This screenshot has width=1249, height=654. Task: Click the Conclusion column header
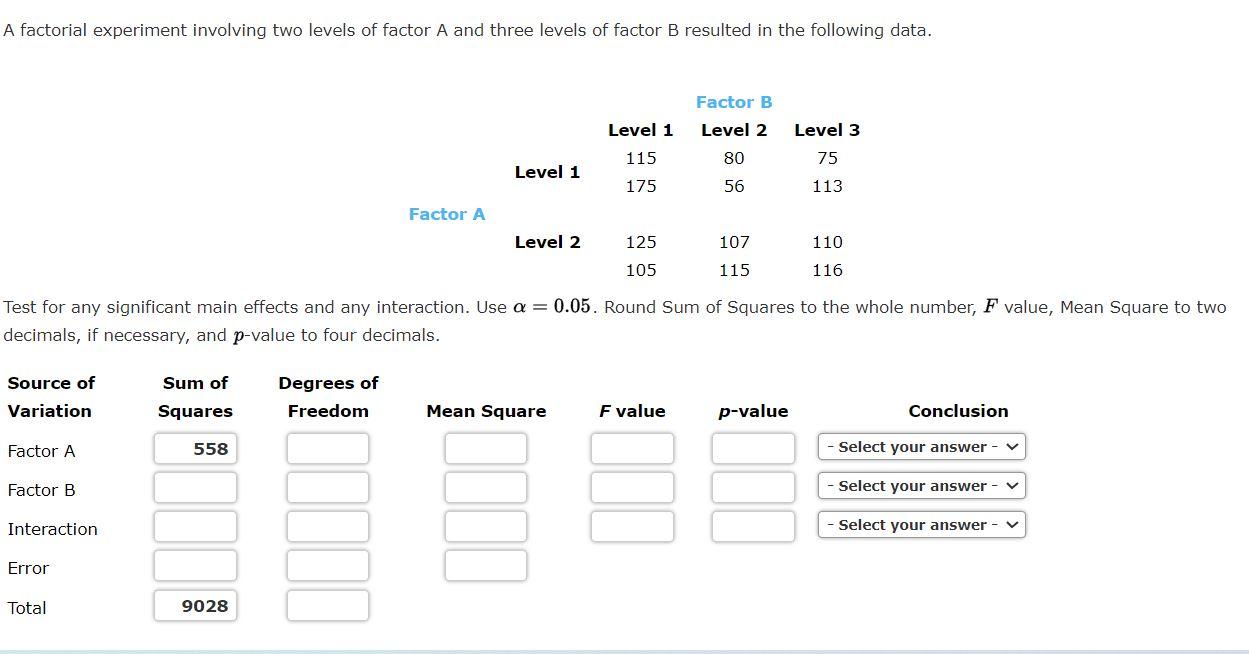point(958,411)
